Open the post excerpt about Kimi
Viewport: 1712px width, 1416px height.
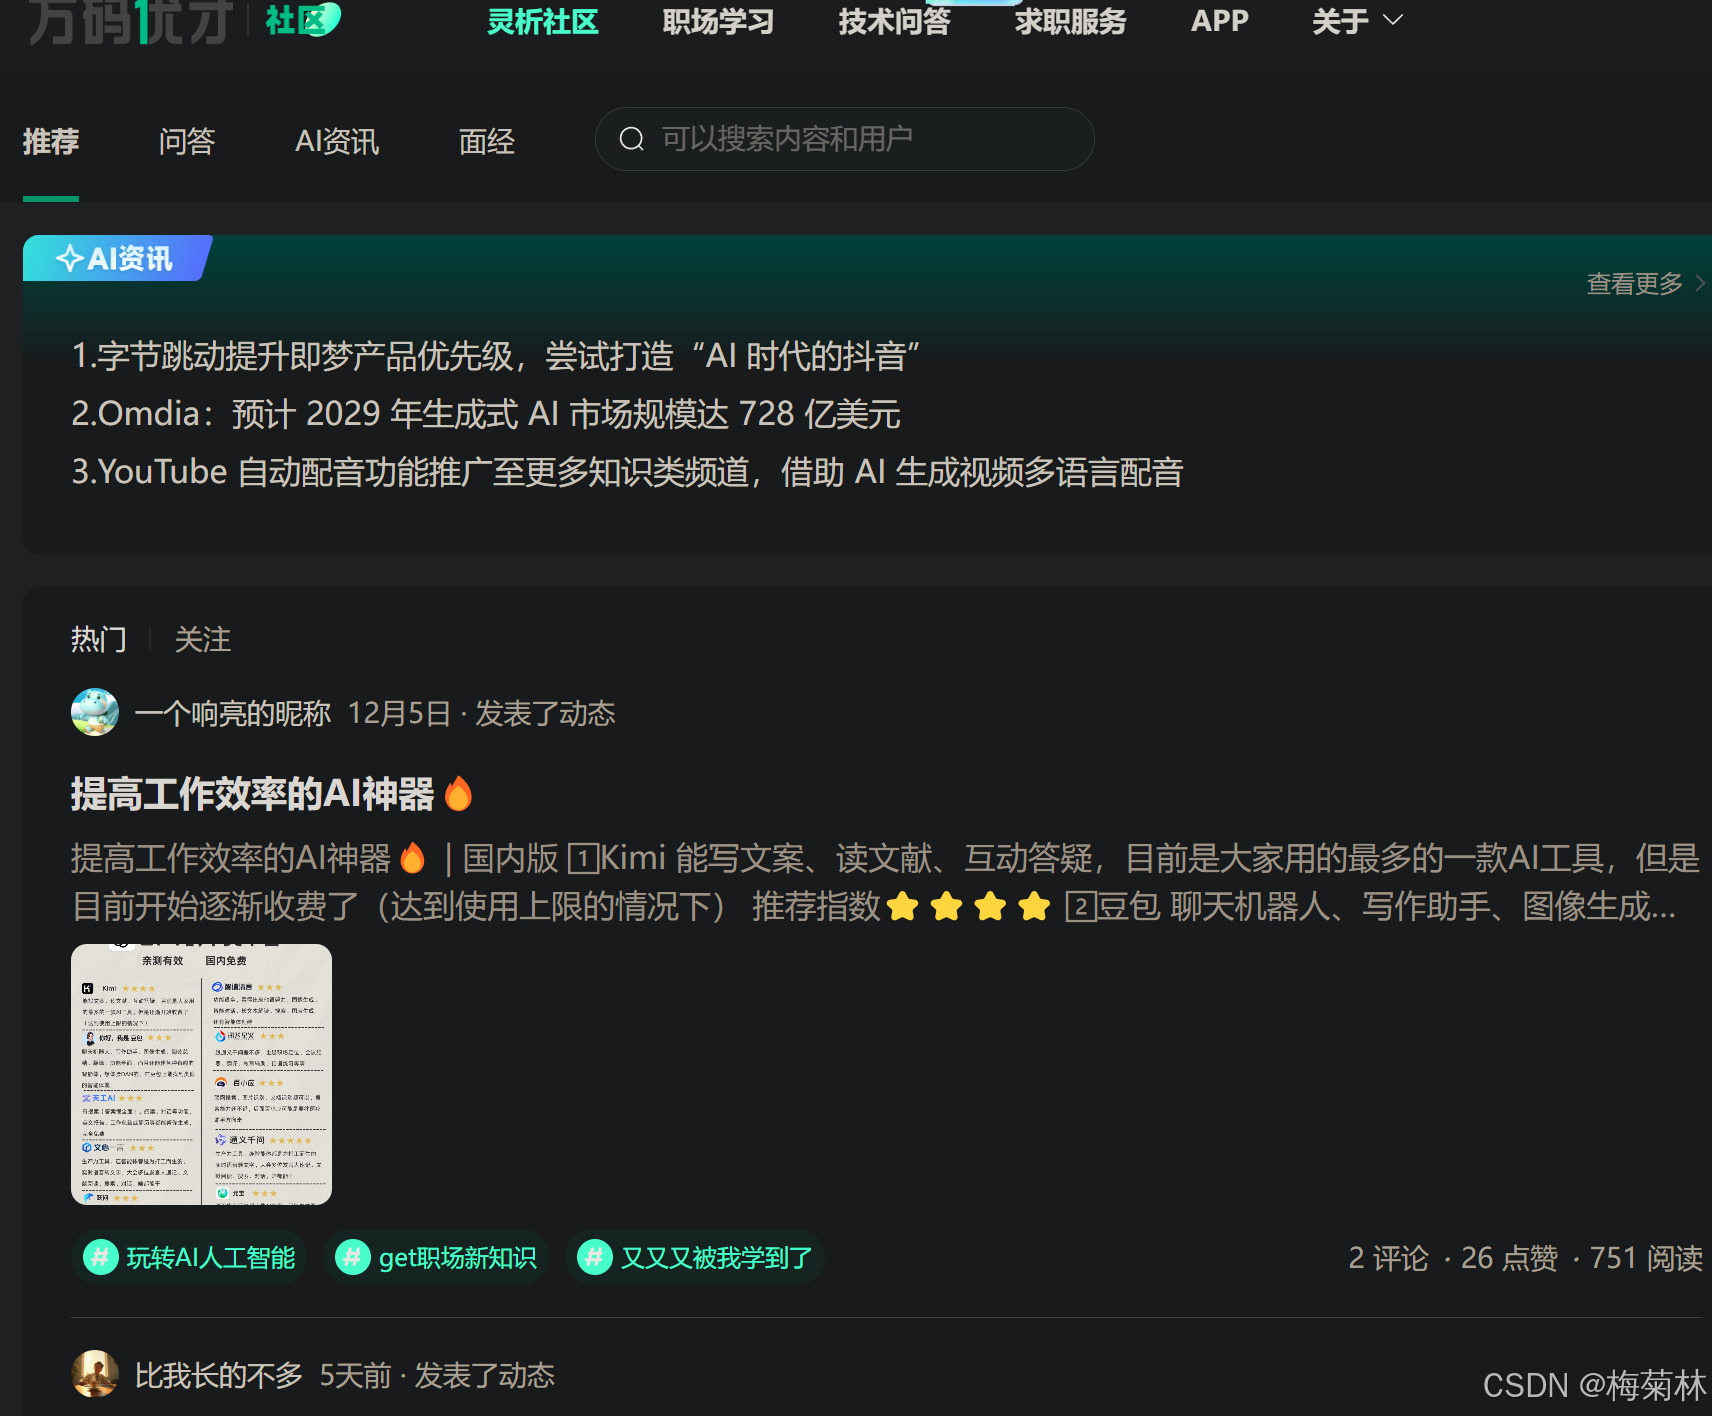pos(886,882)
